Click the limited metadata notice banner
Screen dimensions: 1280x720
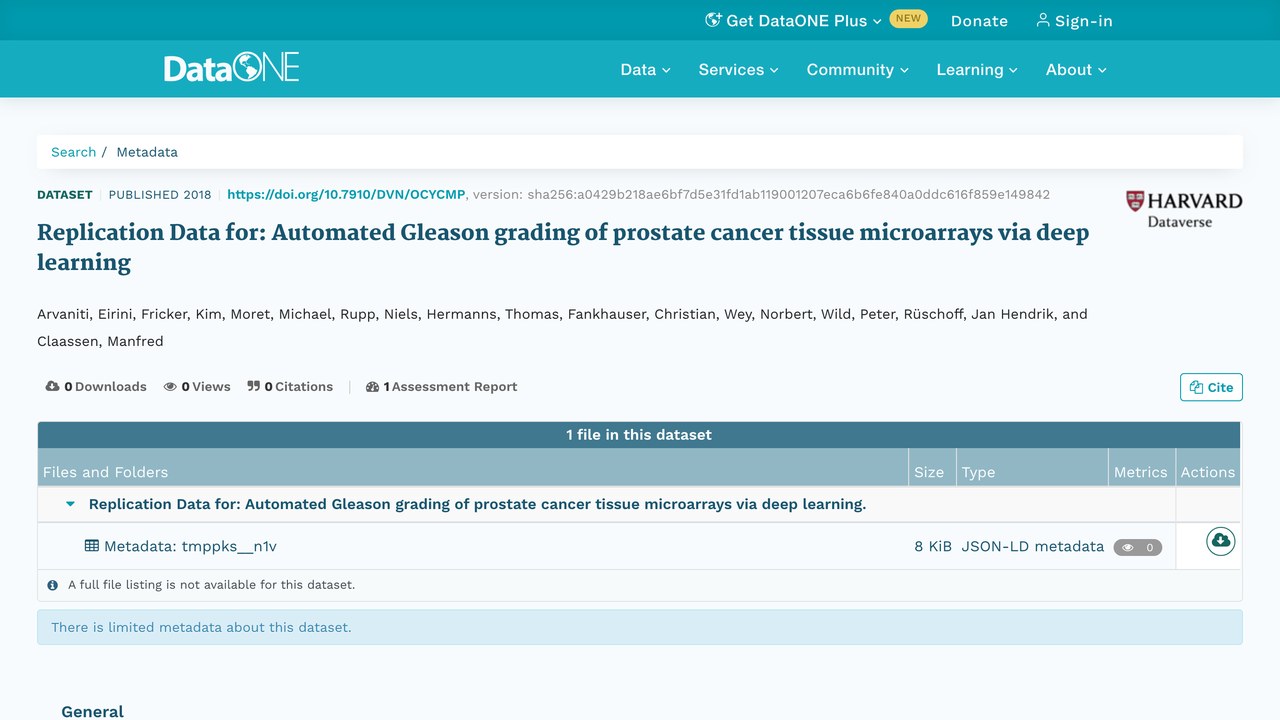[640, 627]
